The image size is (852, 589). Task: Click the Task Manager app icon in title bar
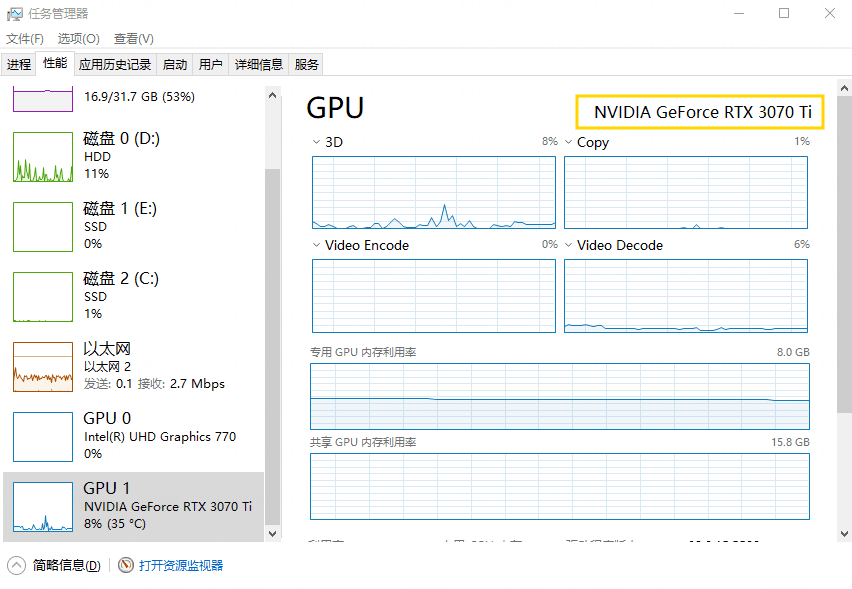point(15,14)
